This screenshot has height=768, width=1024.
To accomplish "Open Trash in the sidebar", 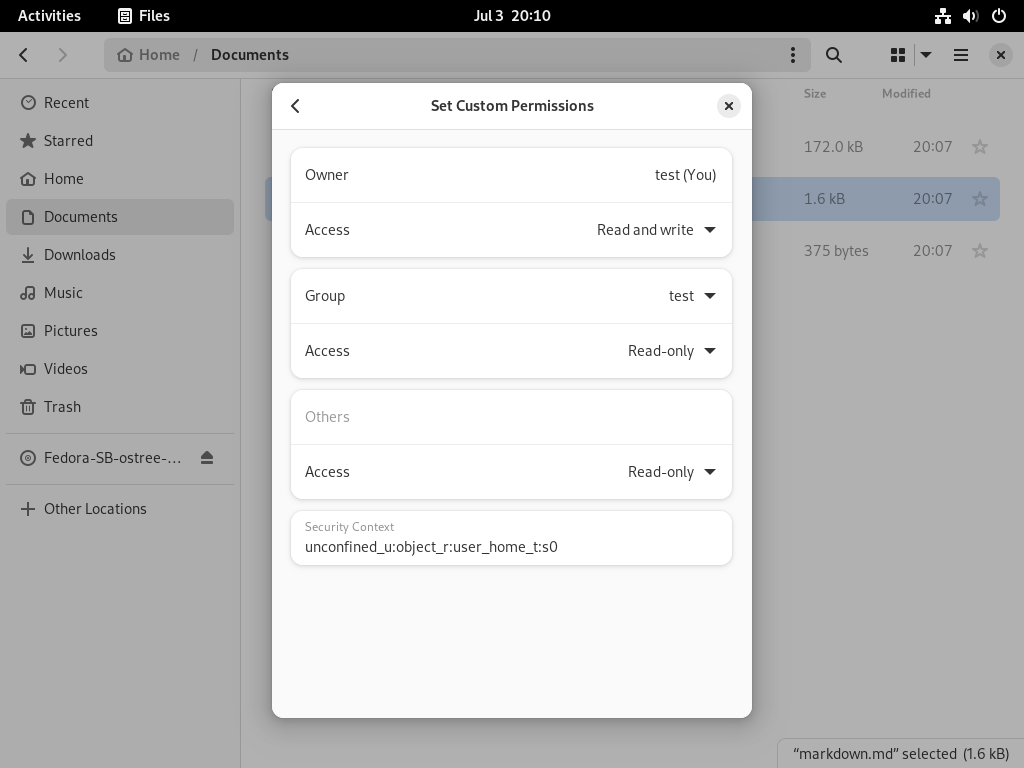I will [x=120, y=406].
